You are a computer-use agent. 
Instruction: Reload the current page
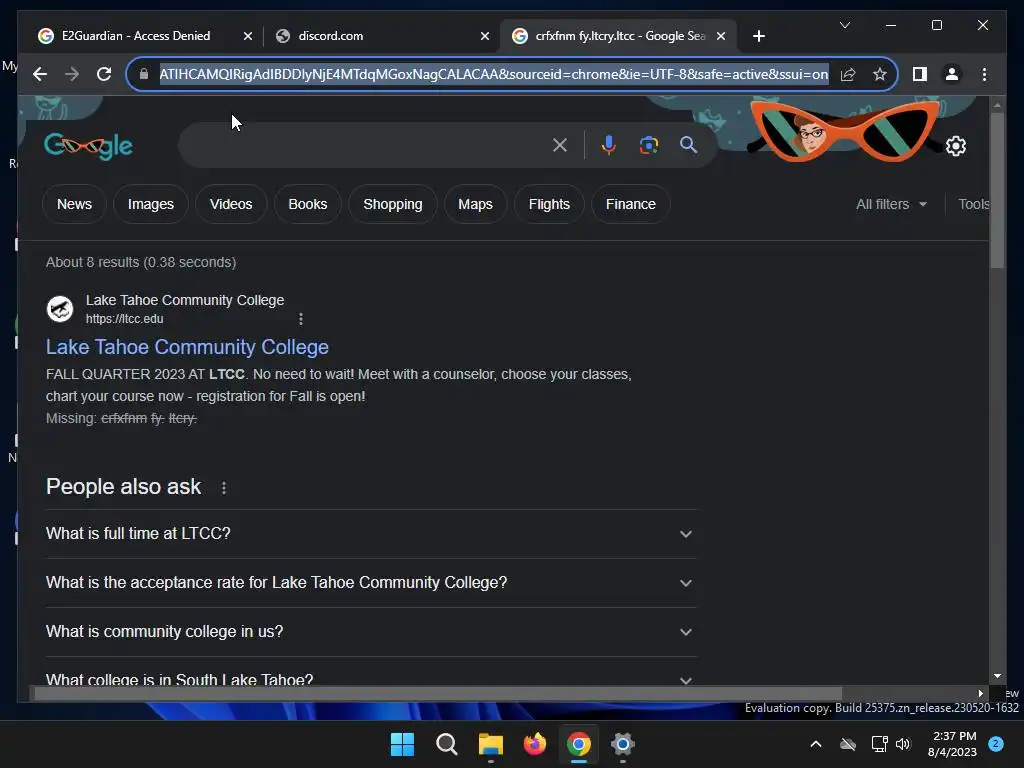104,74
